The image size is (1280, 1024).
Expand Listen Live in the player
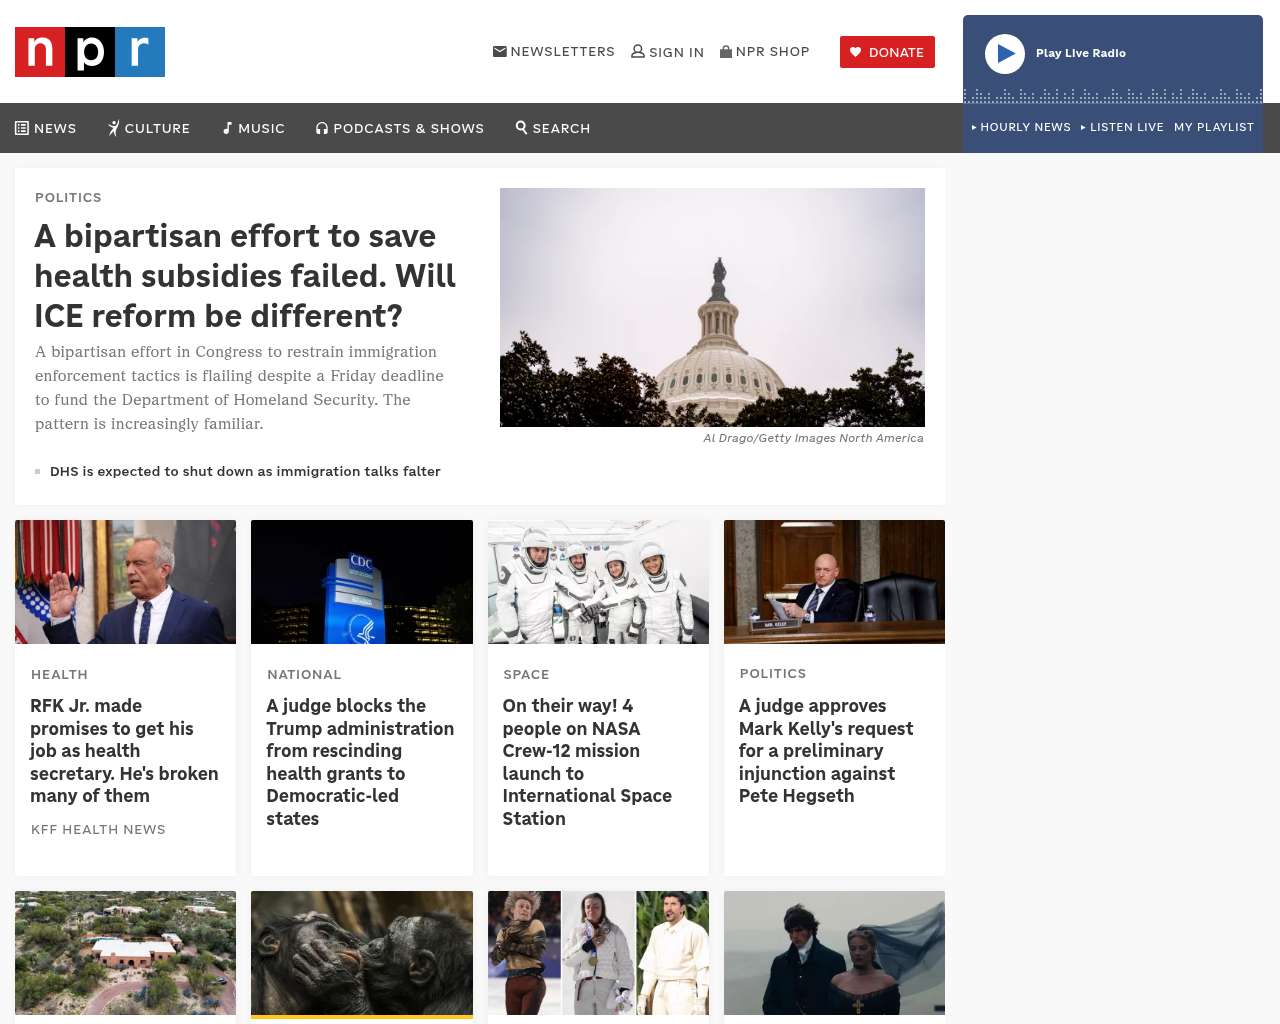click(x=1122, y=127)
